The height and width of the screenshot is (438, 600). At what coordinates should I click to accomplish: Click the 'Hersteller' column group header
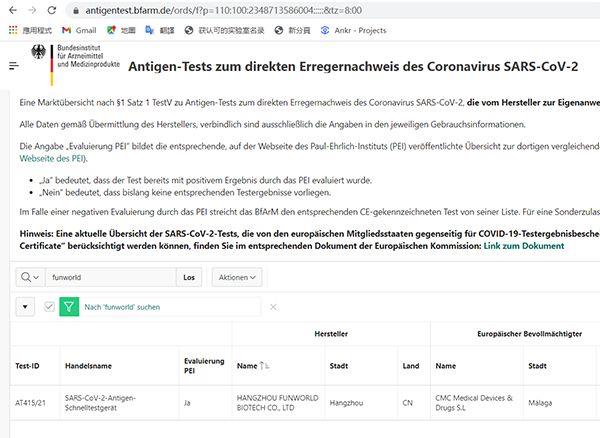tap(331, 334)
